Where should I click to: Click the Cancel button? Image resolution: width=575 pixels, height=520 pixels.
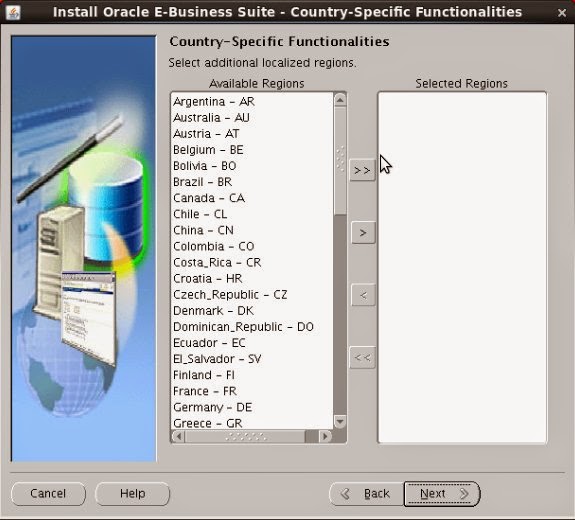48,494
